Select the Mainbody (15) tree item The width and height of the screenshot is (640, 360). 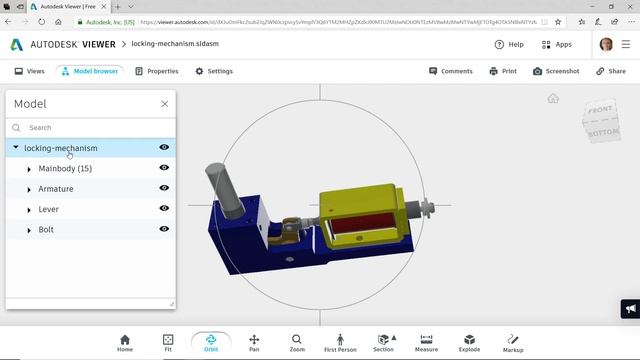point(65,169)
